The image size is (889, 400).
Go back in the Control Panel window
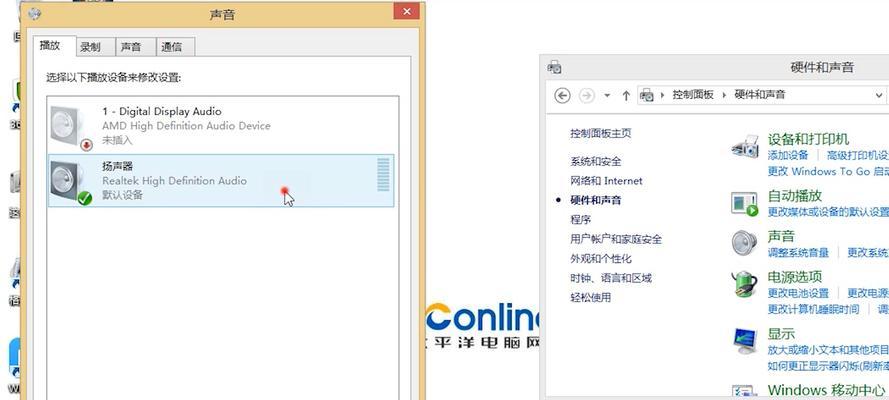point(562,95)
